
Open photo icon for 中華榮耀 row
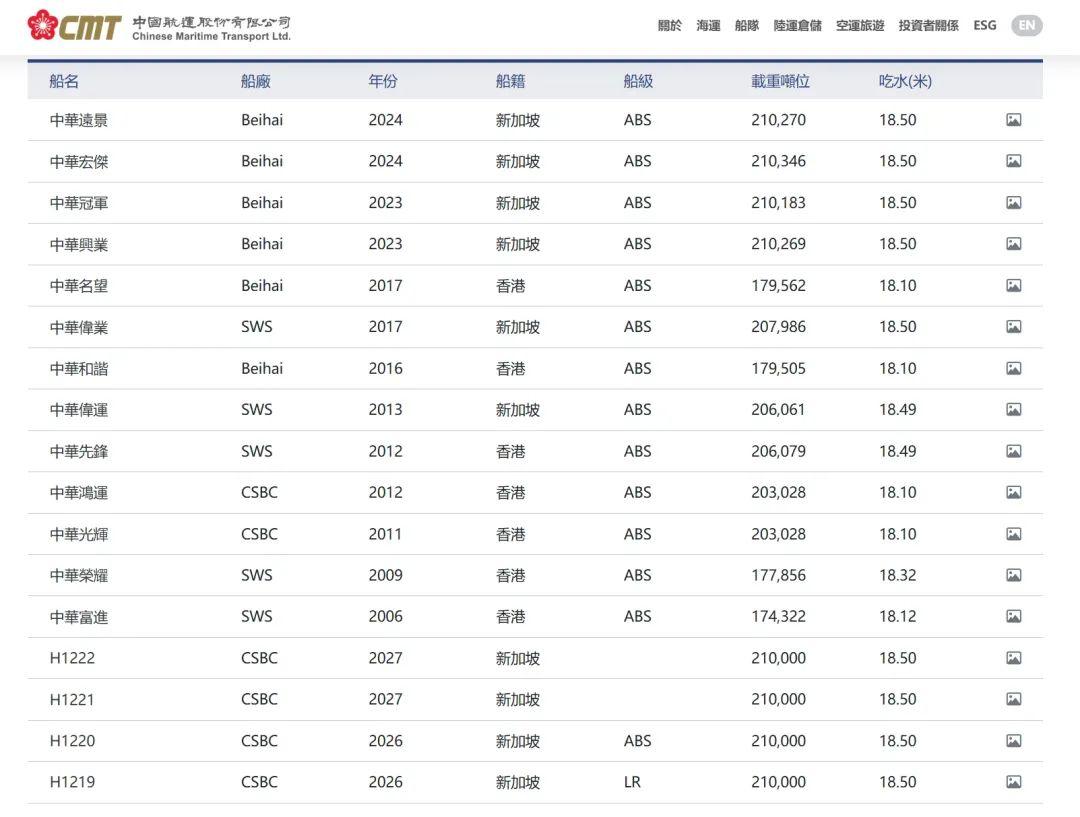[1013, 575]
